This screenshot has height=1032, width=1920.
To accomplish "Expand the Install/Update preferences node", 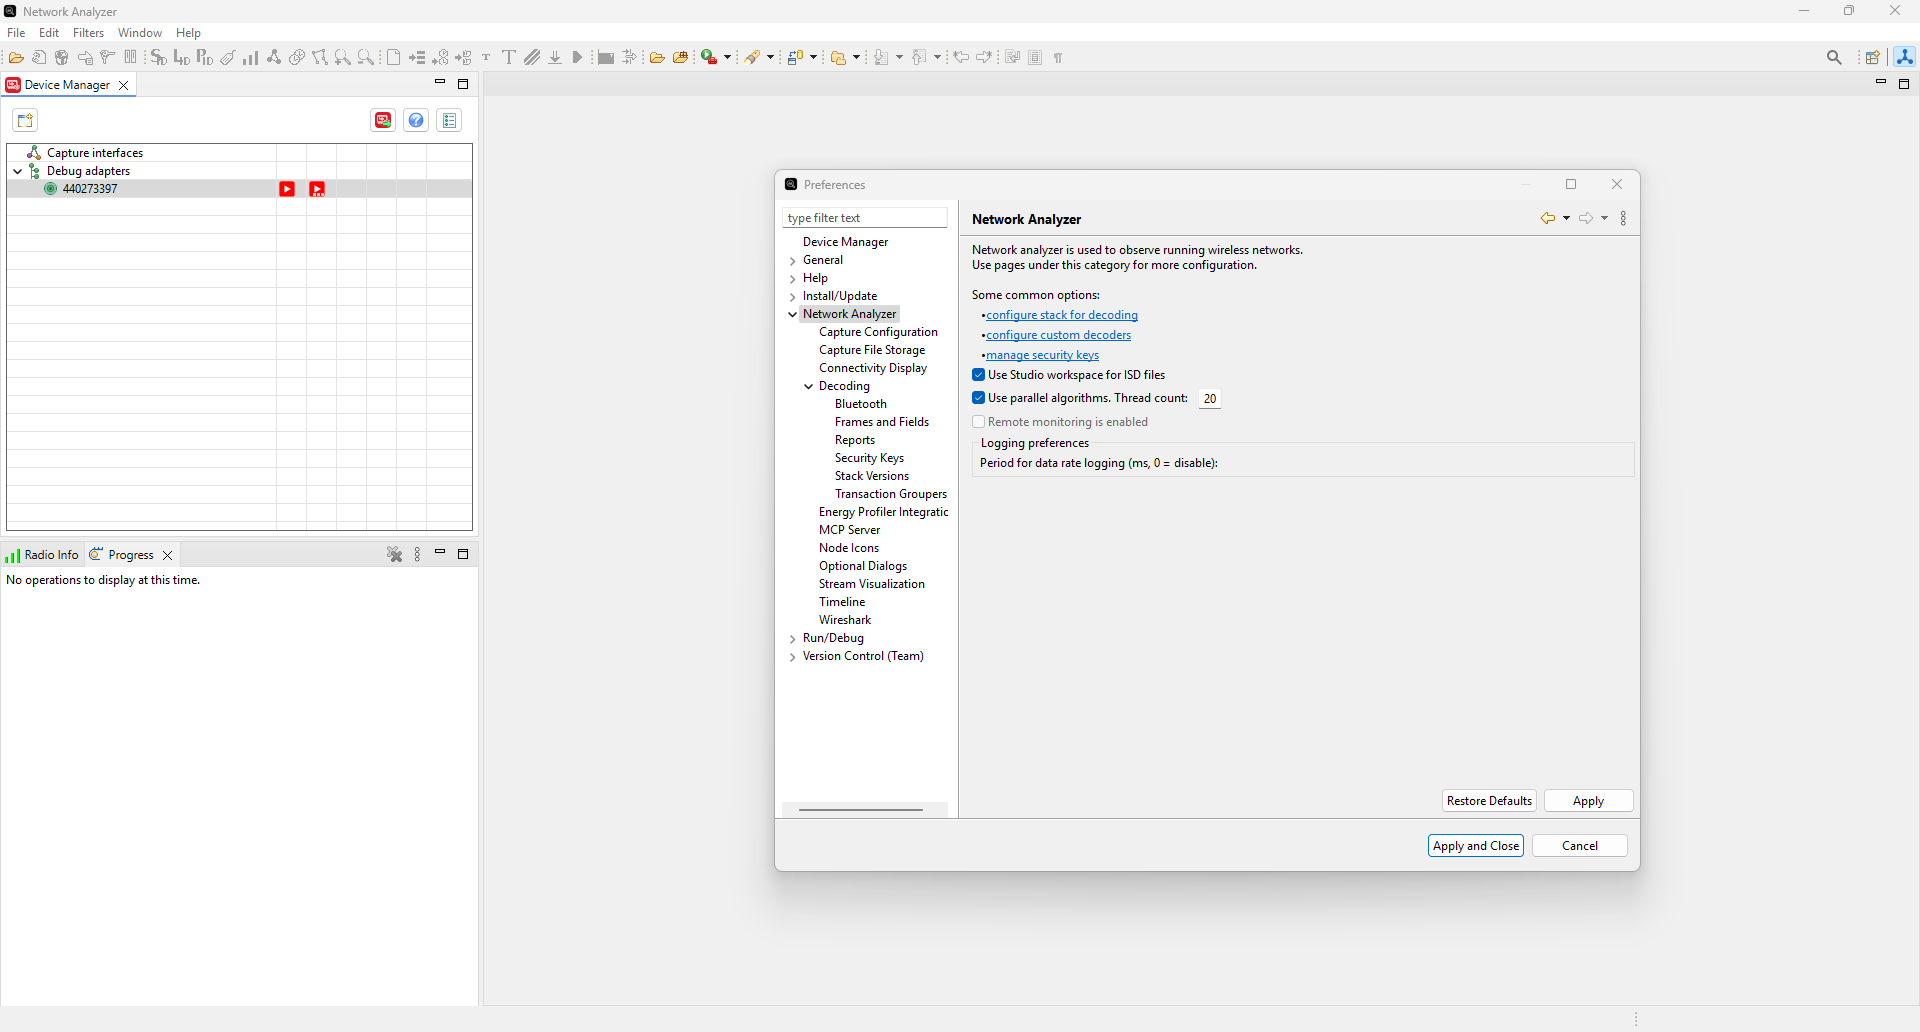I will tap(793, 297).
